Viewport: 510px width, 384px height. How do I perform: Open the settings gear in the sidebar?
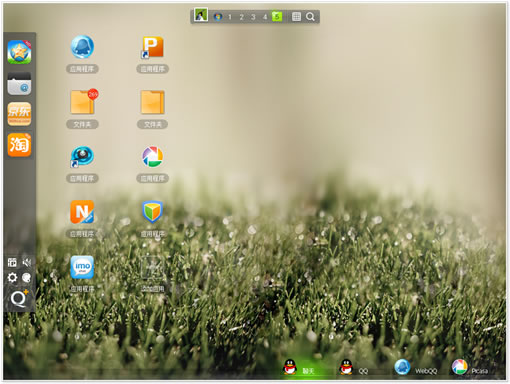(12, 277)
